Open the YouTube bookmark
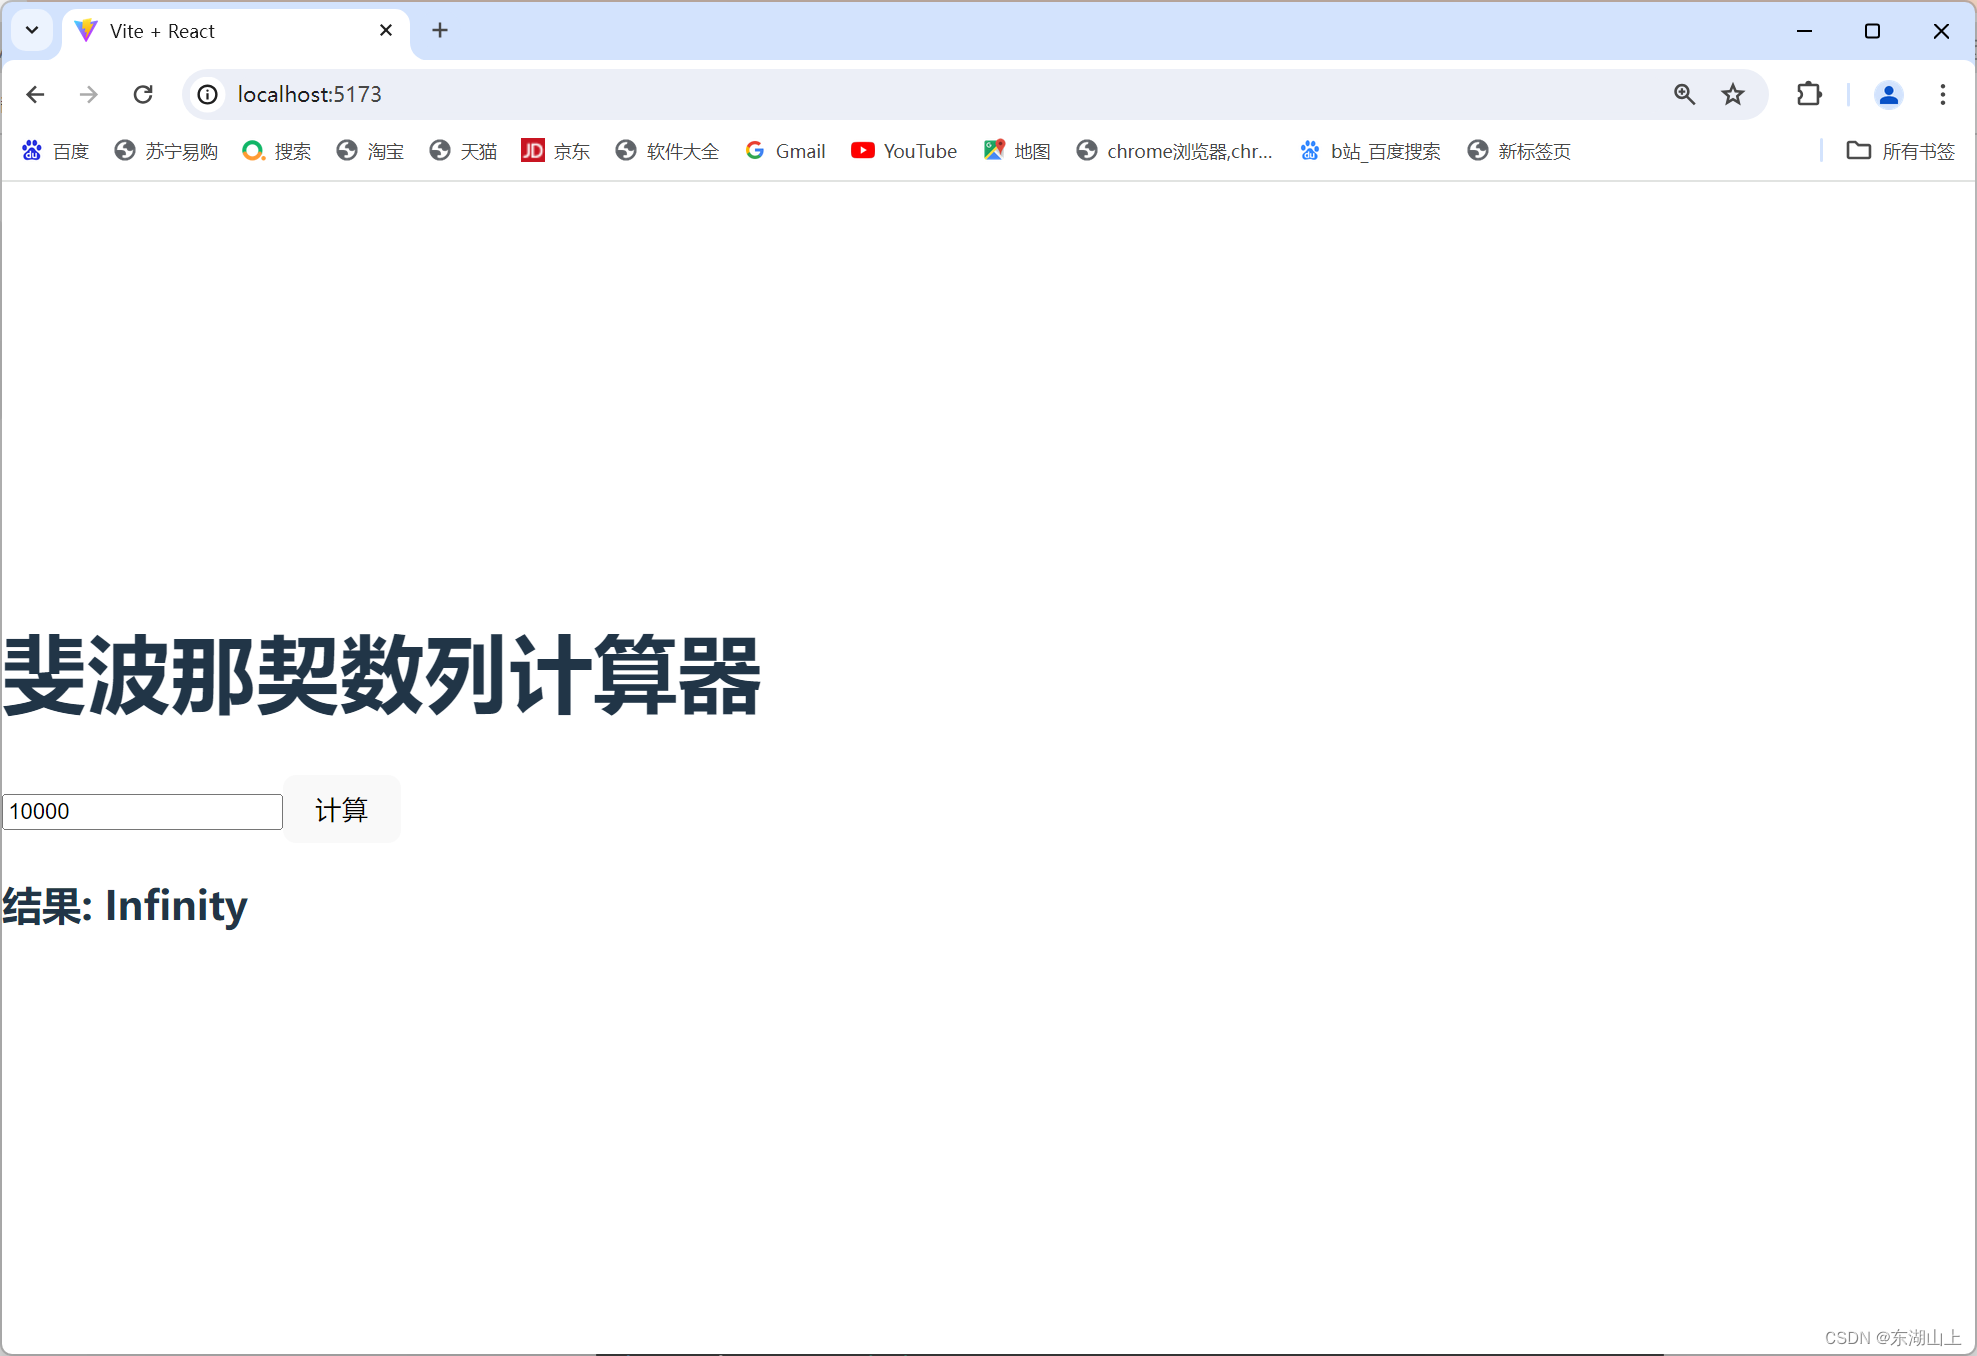The width and height of the screenshot is (1977, 1356). point(904,151)
